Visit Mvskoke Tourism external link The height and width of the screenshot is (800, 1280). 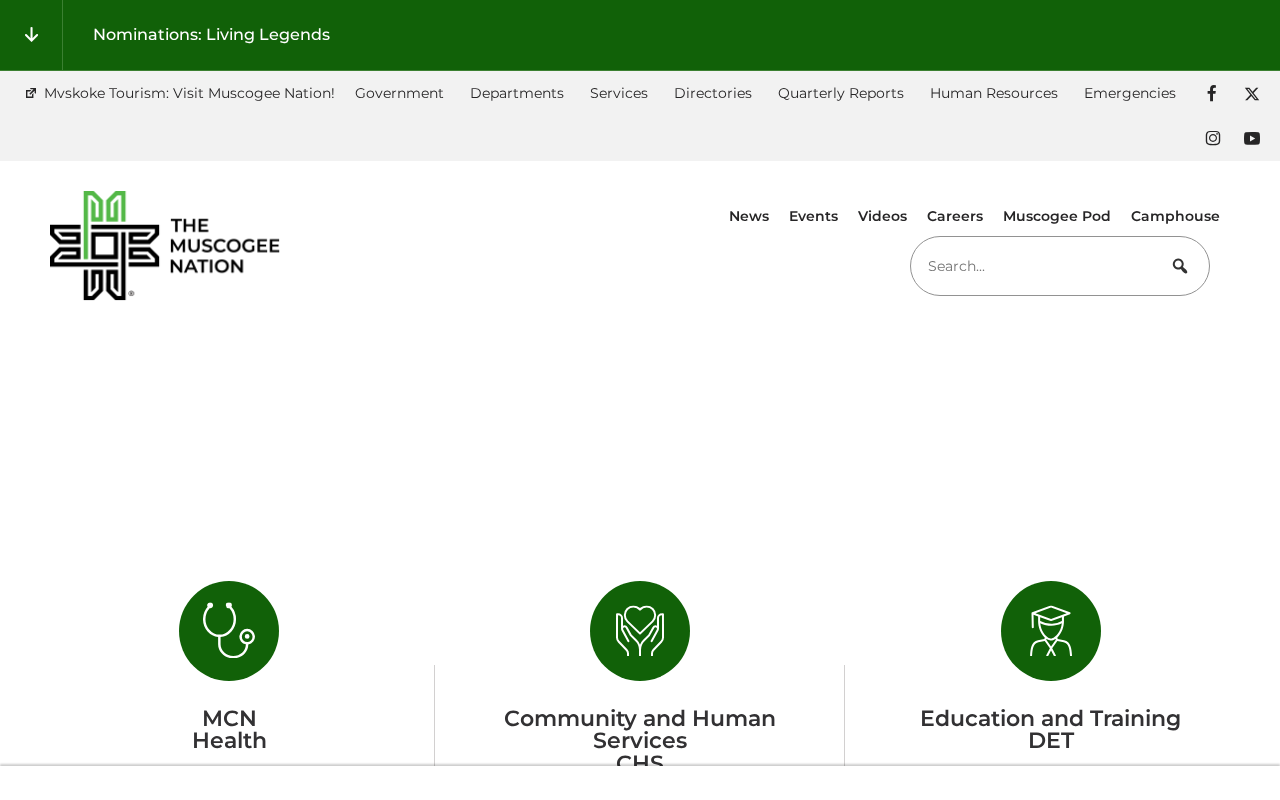coord(188,93)
